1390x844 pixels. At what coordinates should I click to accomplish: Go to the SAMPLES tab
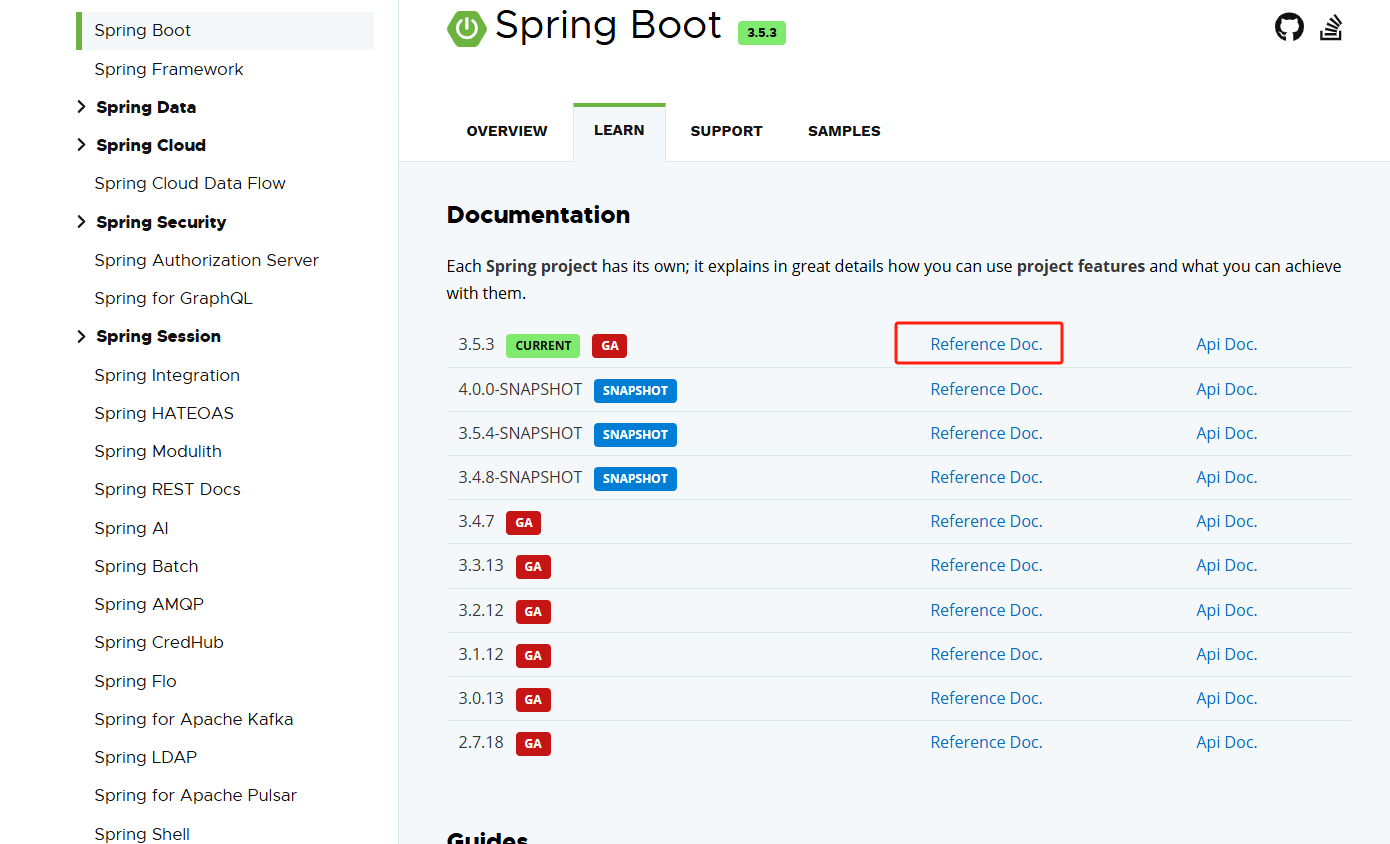(x=844, y=131)
